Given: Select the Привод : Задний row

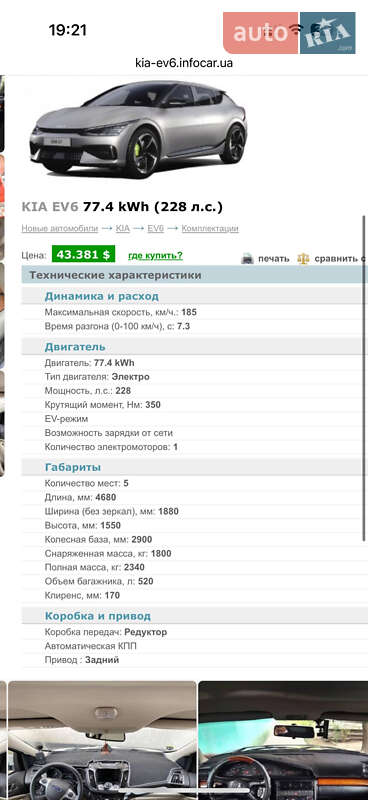Looking at the screenshot, I should pyautogui.click(x=194, y=660).
